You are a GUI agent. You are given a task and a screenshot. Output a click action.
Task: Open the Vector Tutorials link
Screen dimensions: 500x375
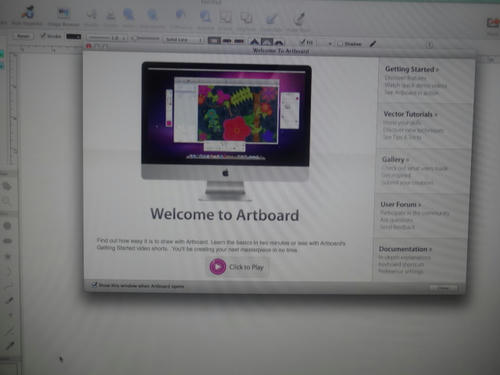click(410, 114)
